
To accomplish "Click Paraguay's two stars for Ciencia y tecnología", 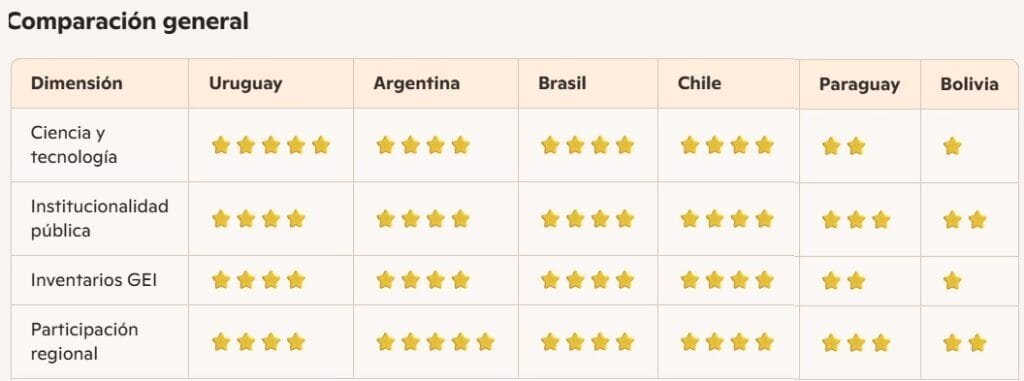I will coord(844,146).
